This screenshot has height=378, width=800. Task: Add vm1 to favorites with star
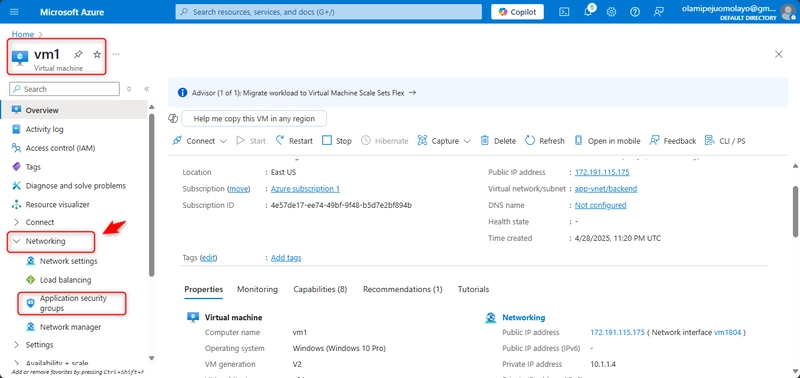pyautogui.click(x=97, y=54)
